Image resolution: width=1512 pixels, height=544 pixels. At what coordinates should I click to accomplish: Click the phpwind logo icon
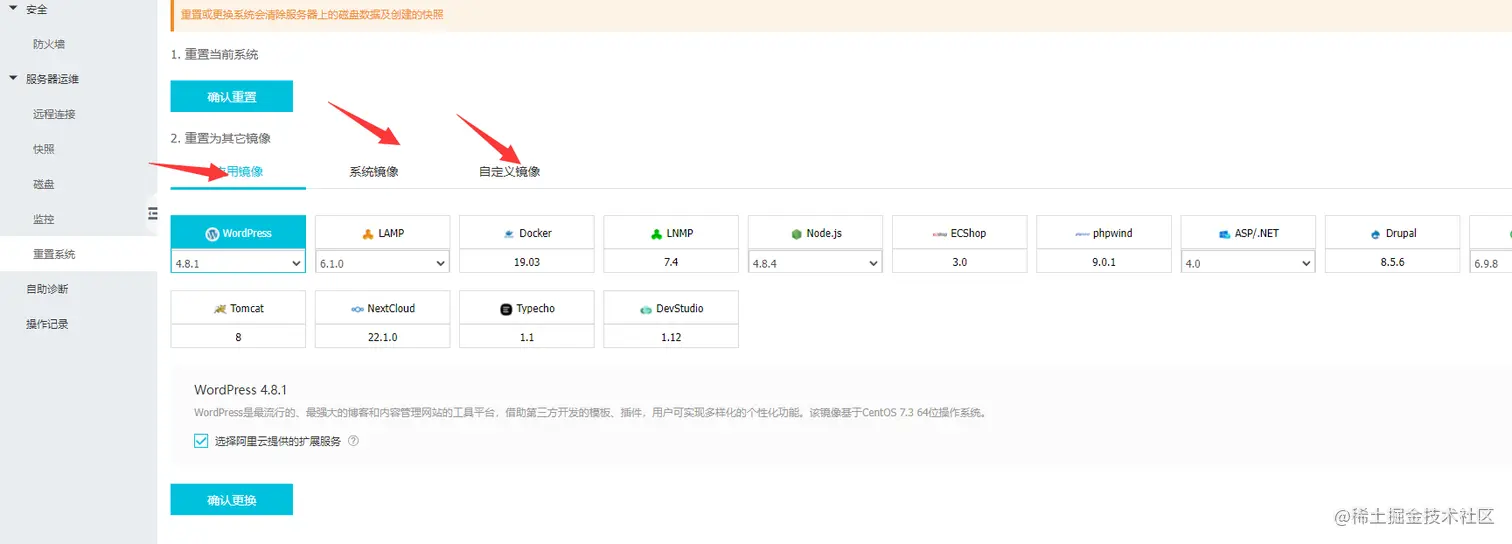tap(1081, 234)
